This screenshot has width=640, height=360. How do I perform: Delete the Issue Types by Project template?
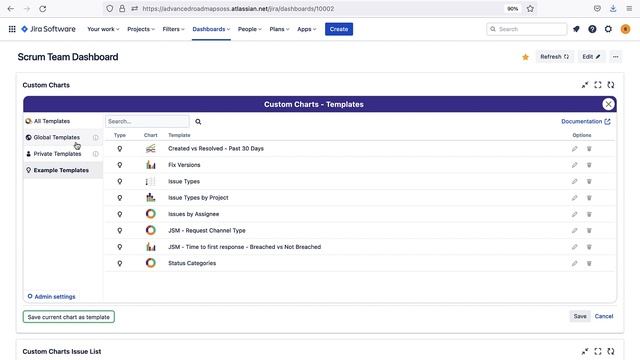point(589,198)
